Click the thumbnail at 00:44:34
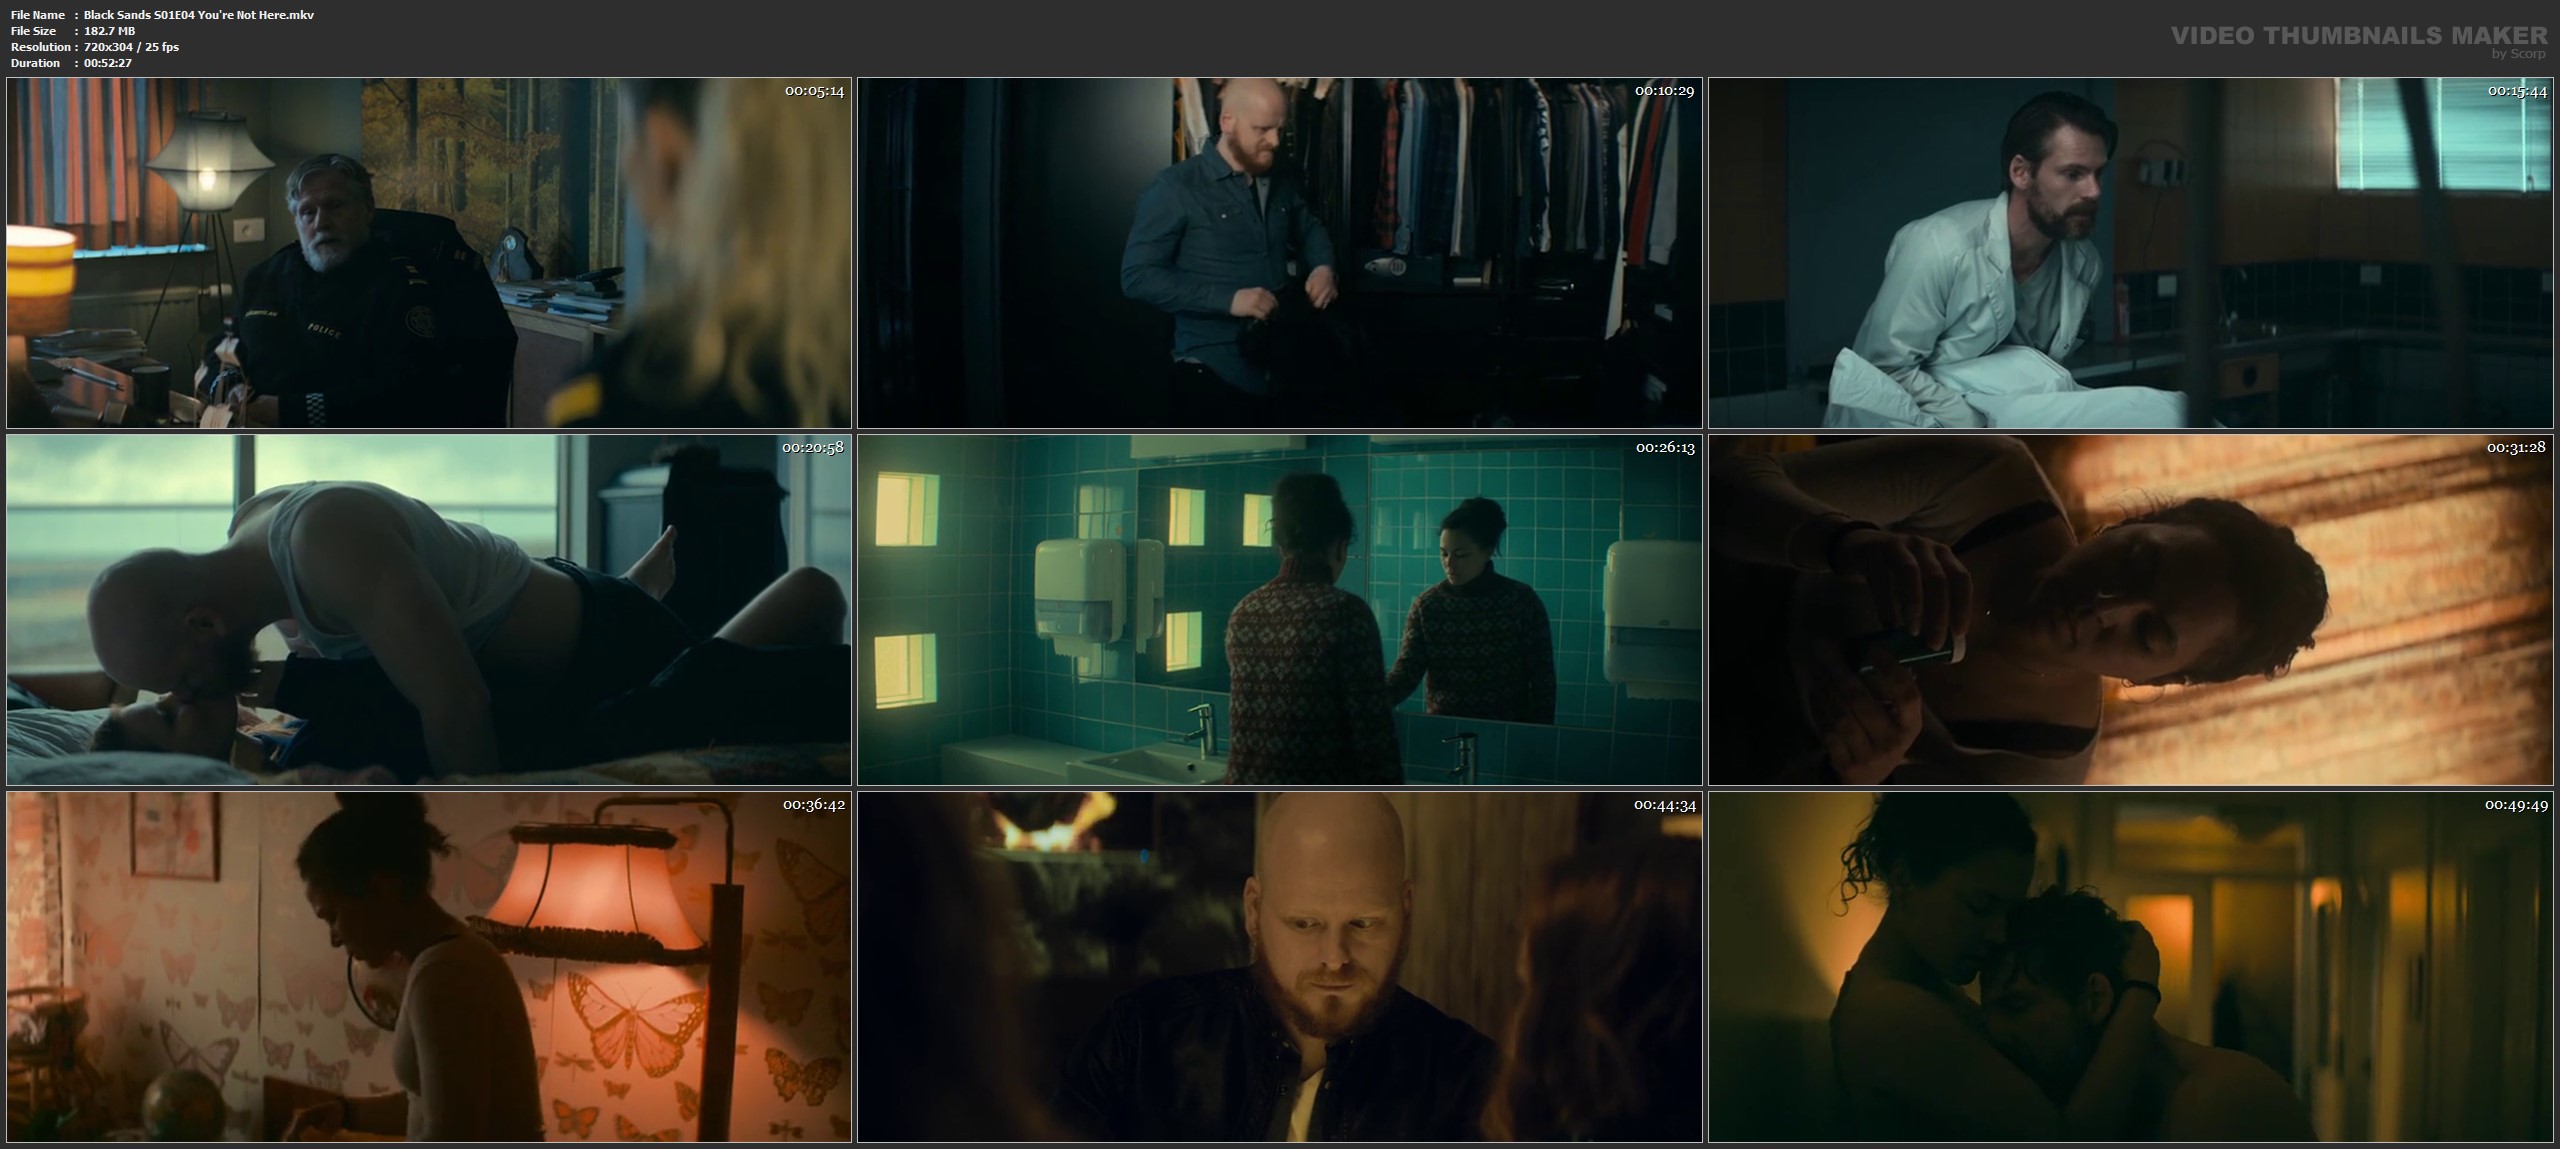2560x1149 pixels. point(1279,966)
